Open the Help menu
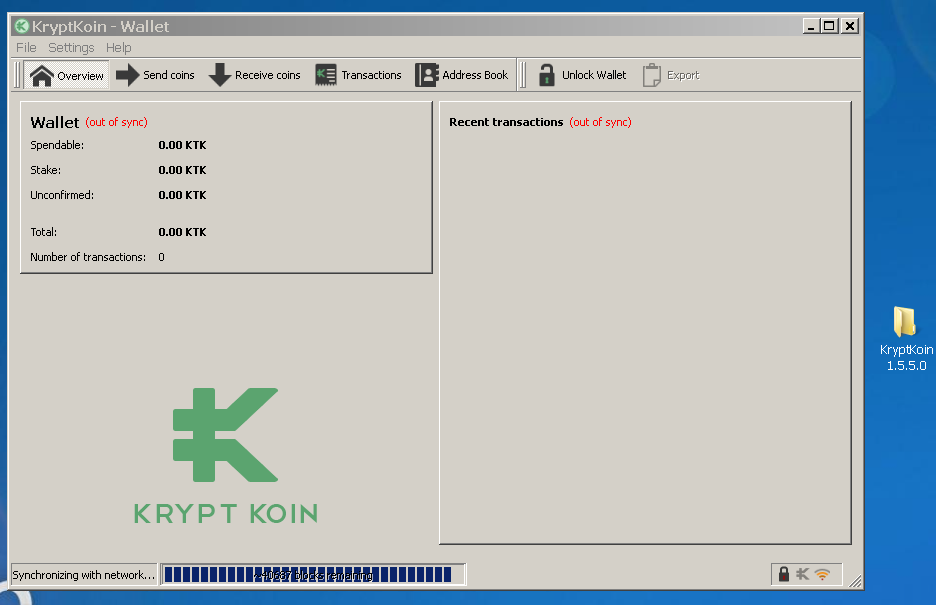This screenshot has height=605, width=936. pos(119,48)
